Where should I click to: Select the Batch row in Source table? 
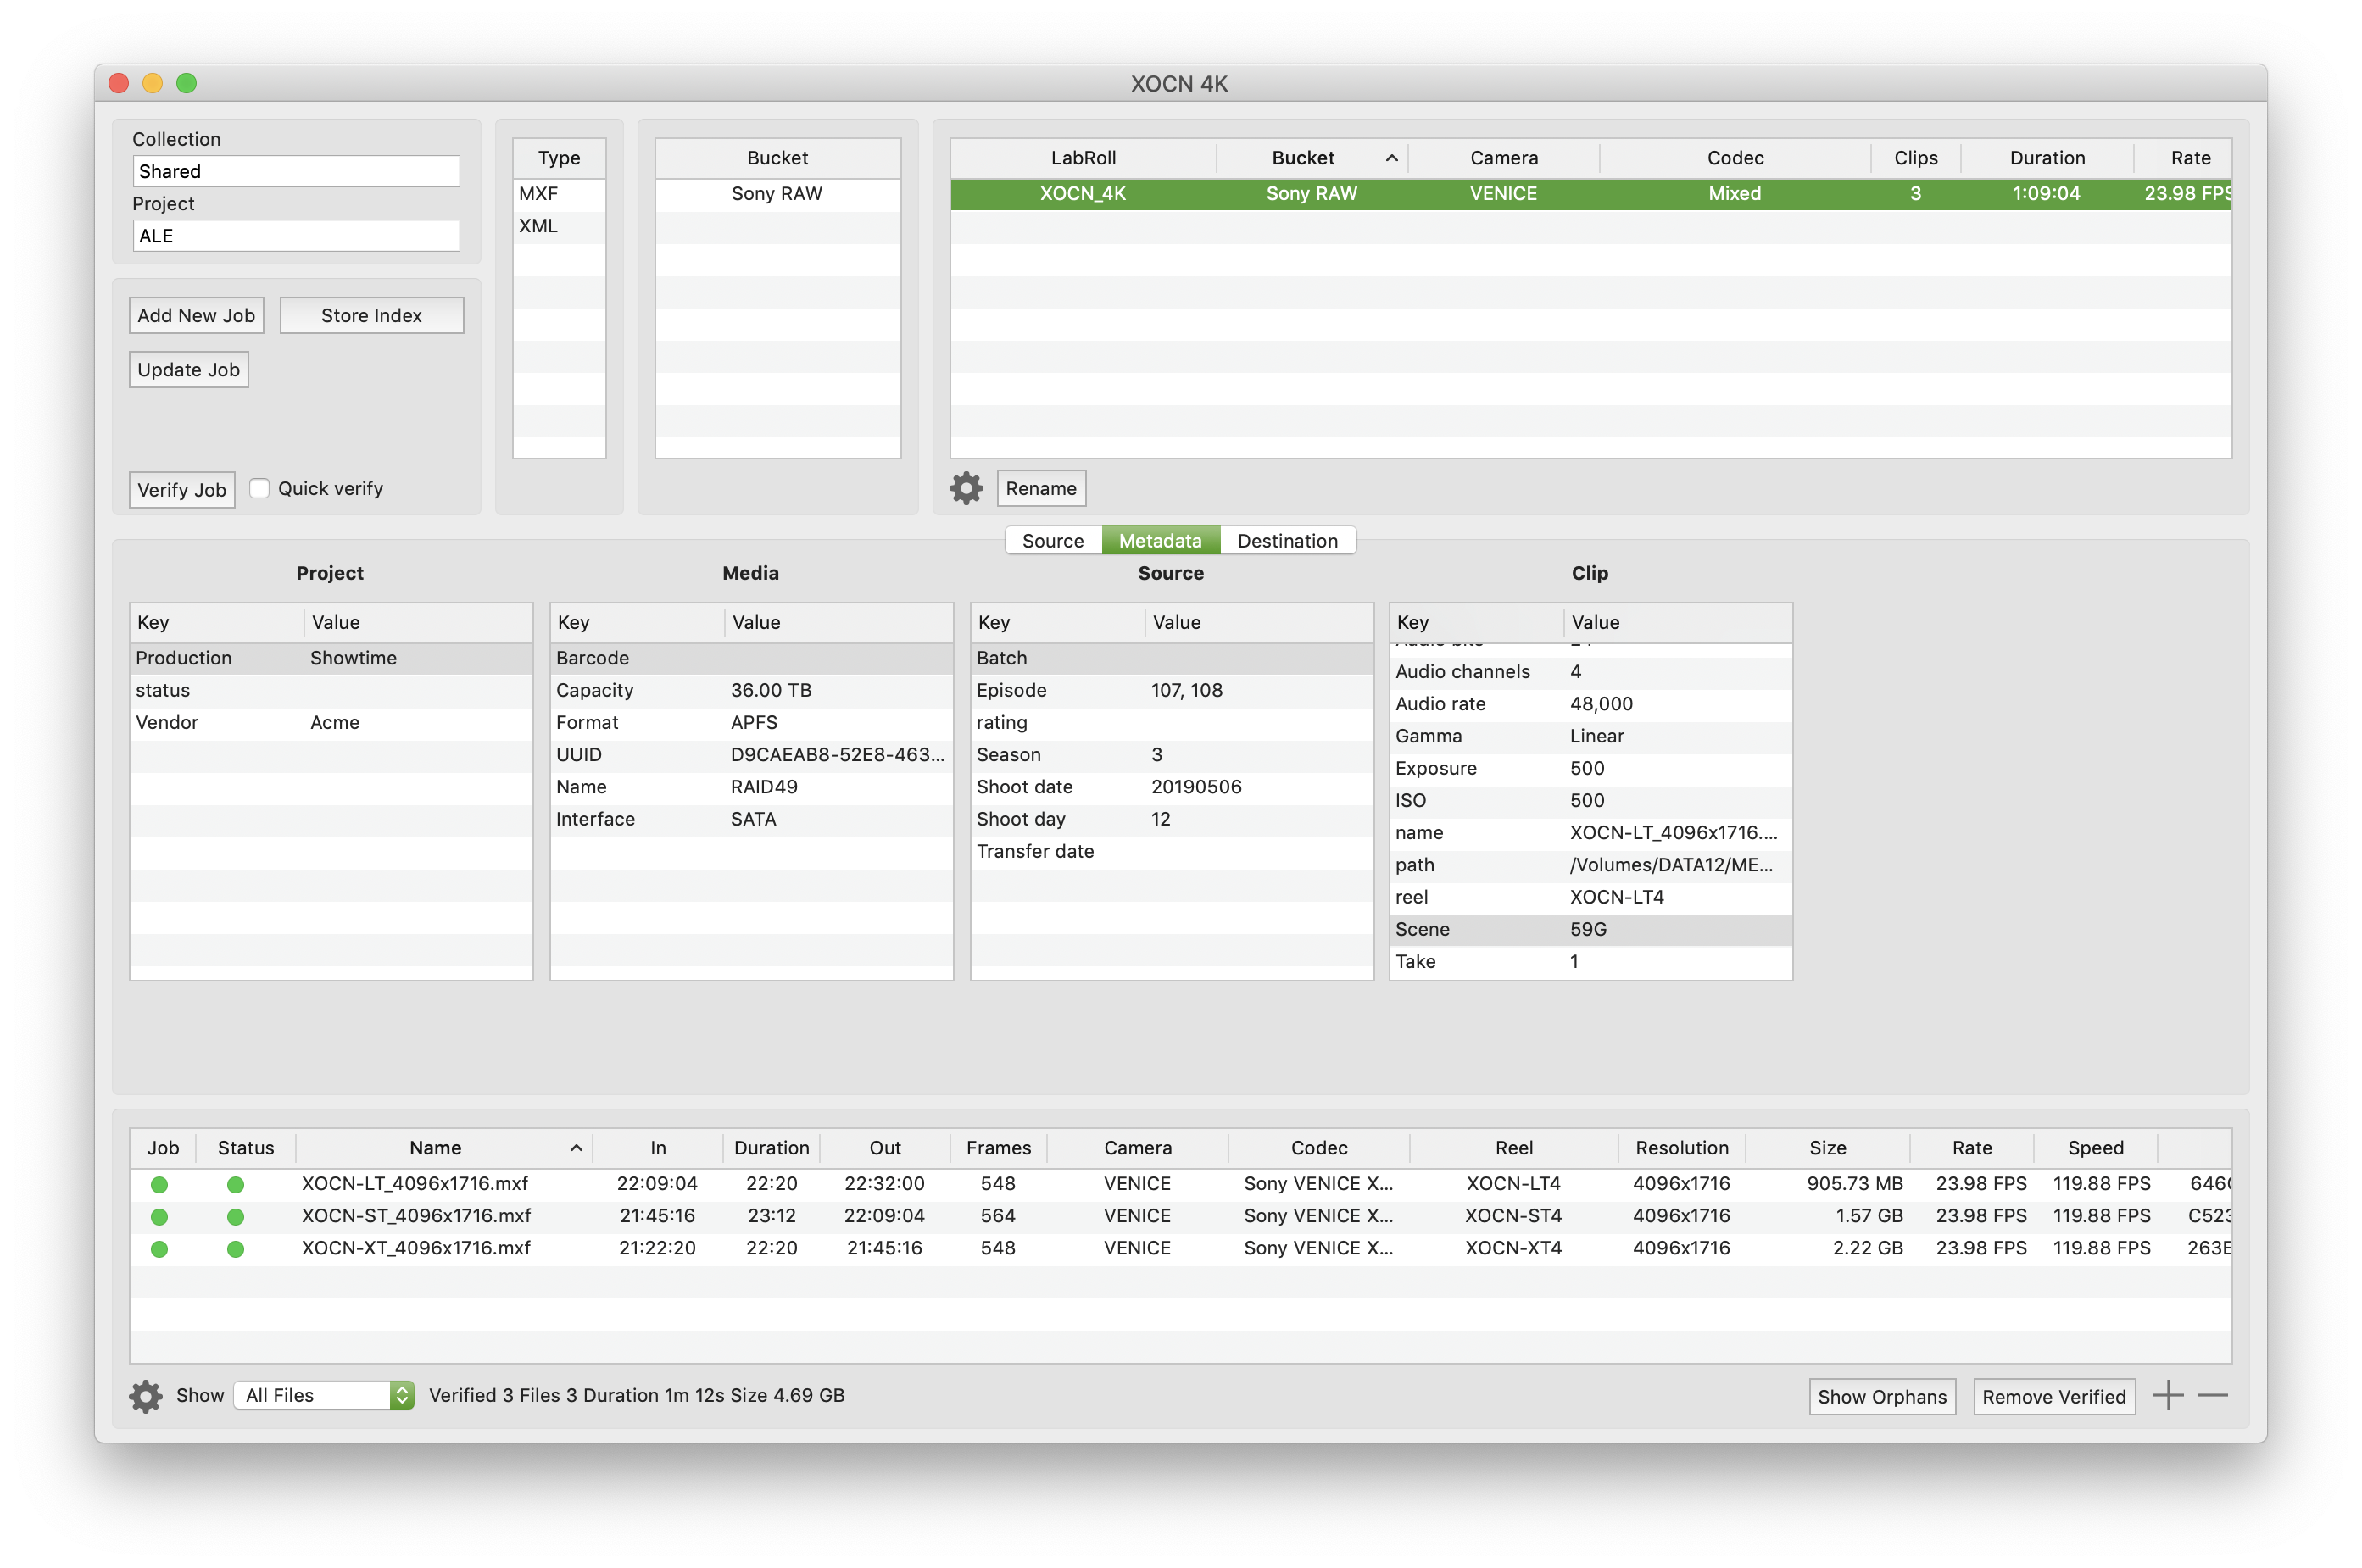pos(1171,658)
